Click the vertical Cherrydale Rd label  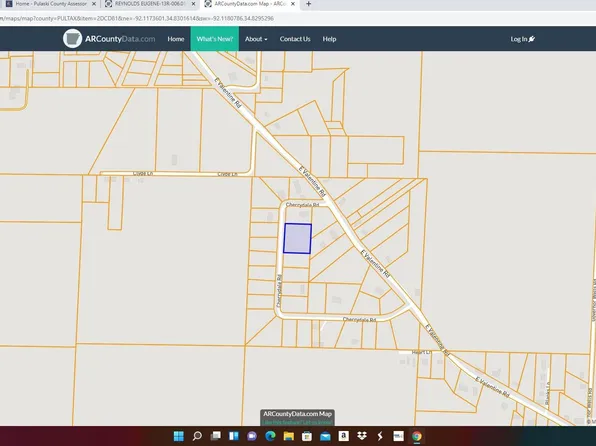point(279,292)
